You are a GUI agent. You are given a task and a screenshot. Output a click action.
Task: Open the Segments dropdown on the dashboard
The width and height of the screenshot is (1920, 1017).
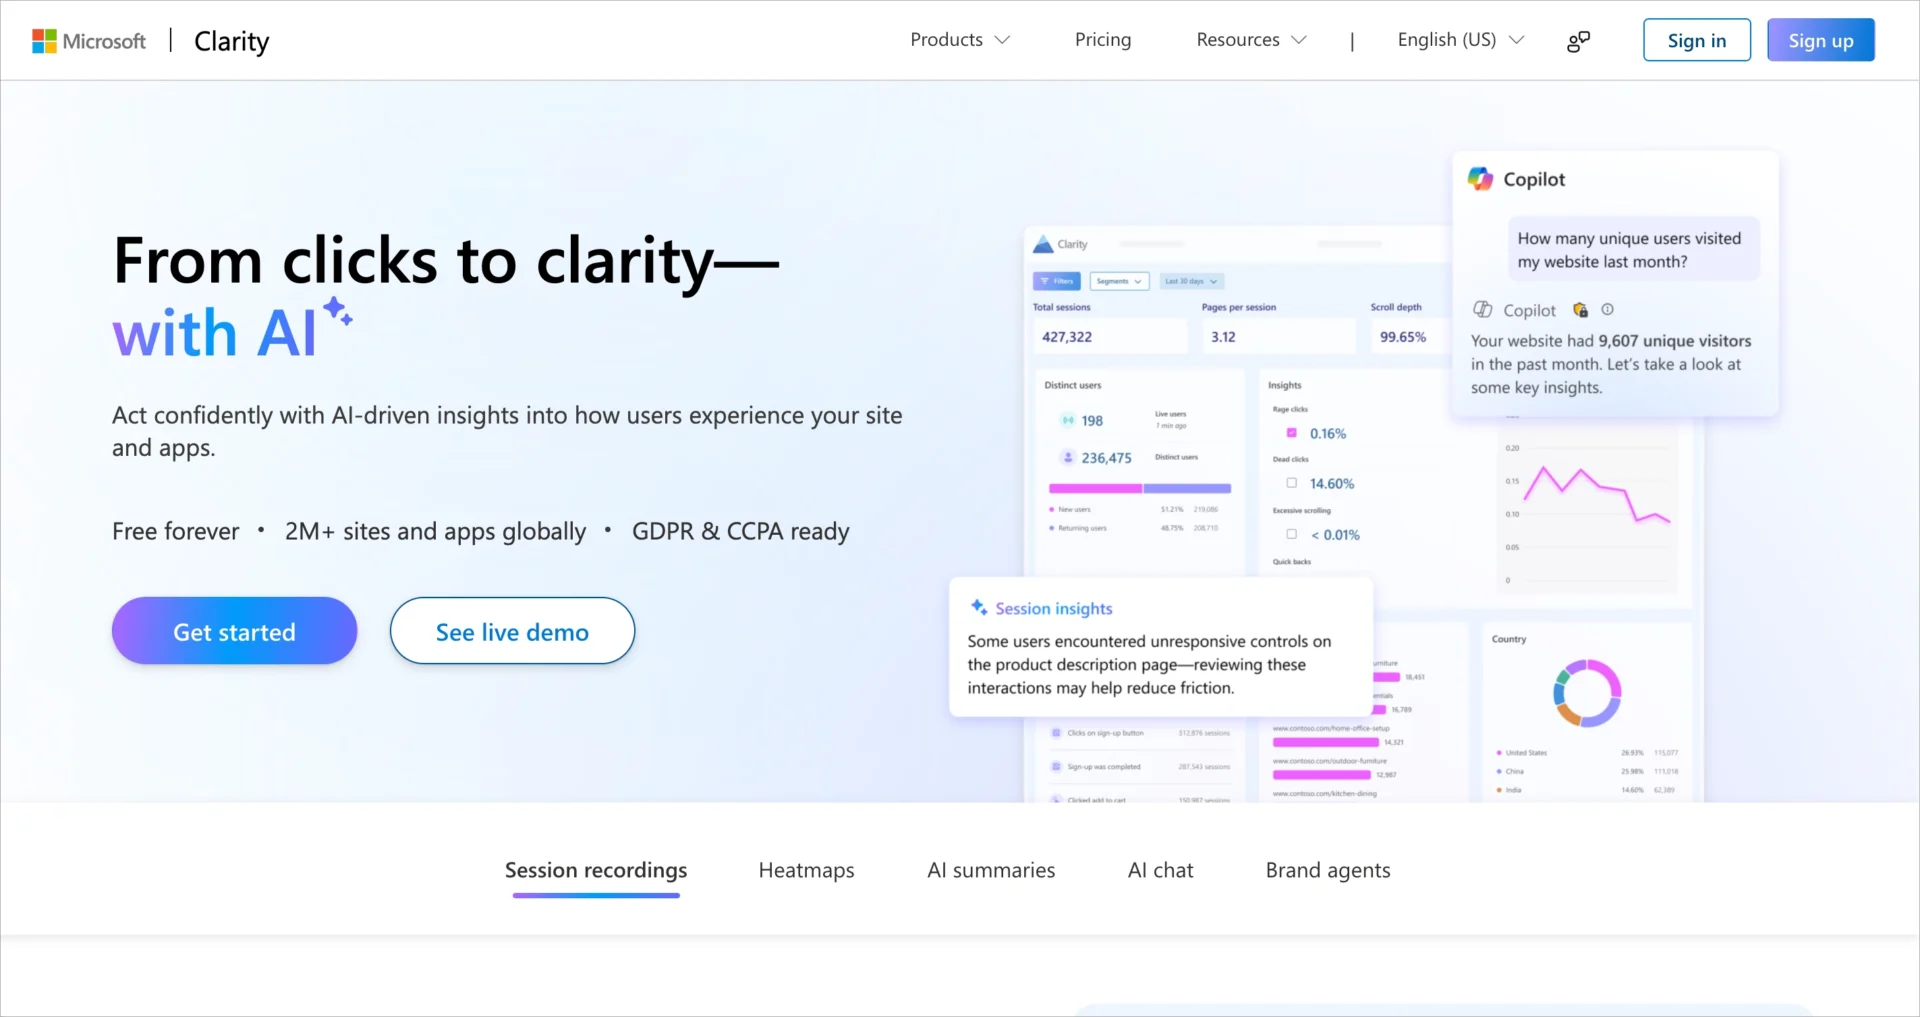pyautogui.click(x=1119, y=281)
